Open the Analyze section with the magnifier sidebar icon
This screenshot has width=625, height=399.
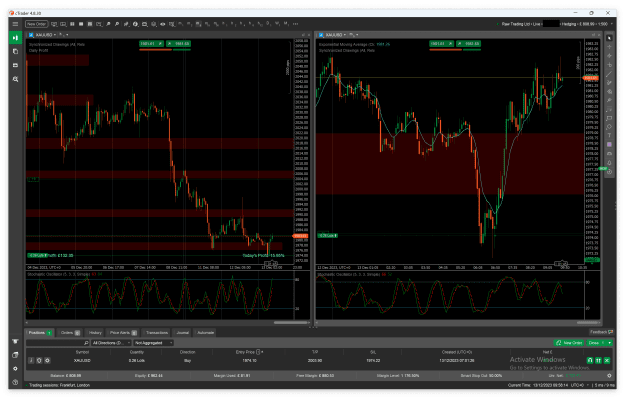pyautogui.click(x=16, y=79)
